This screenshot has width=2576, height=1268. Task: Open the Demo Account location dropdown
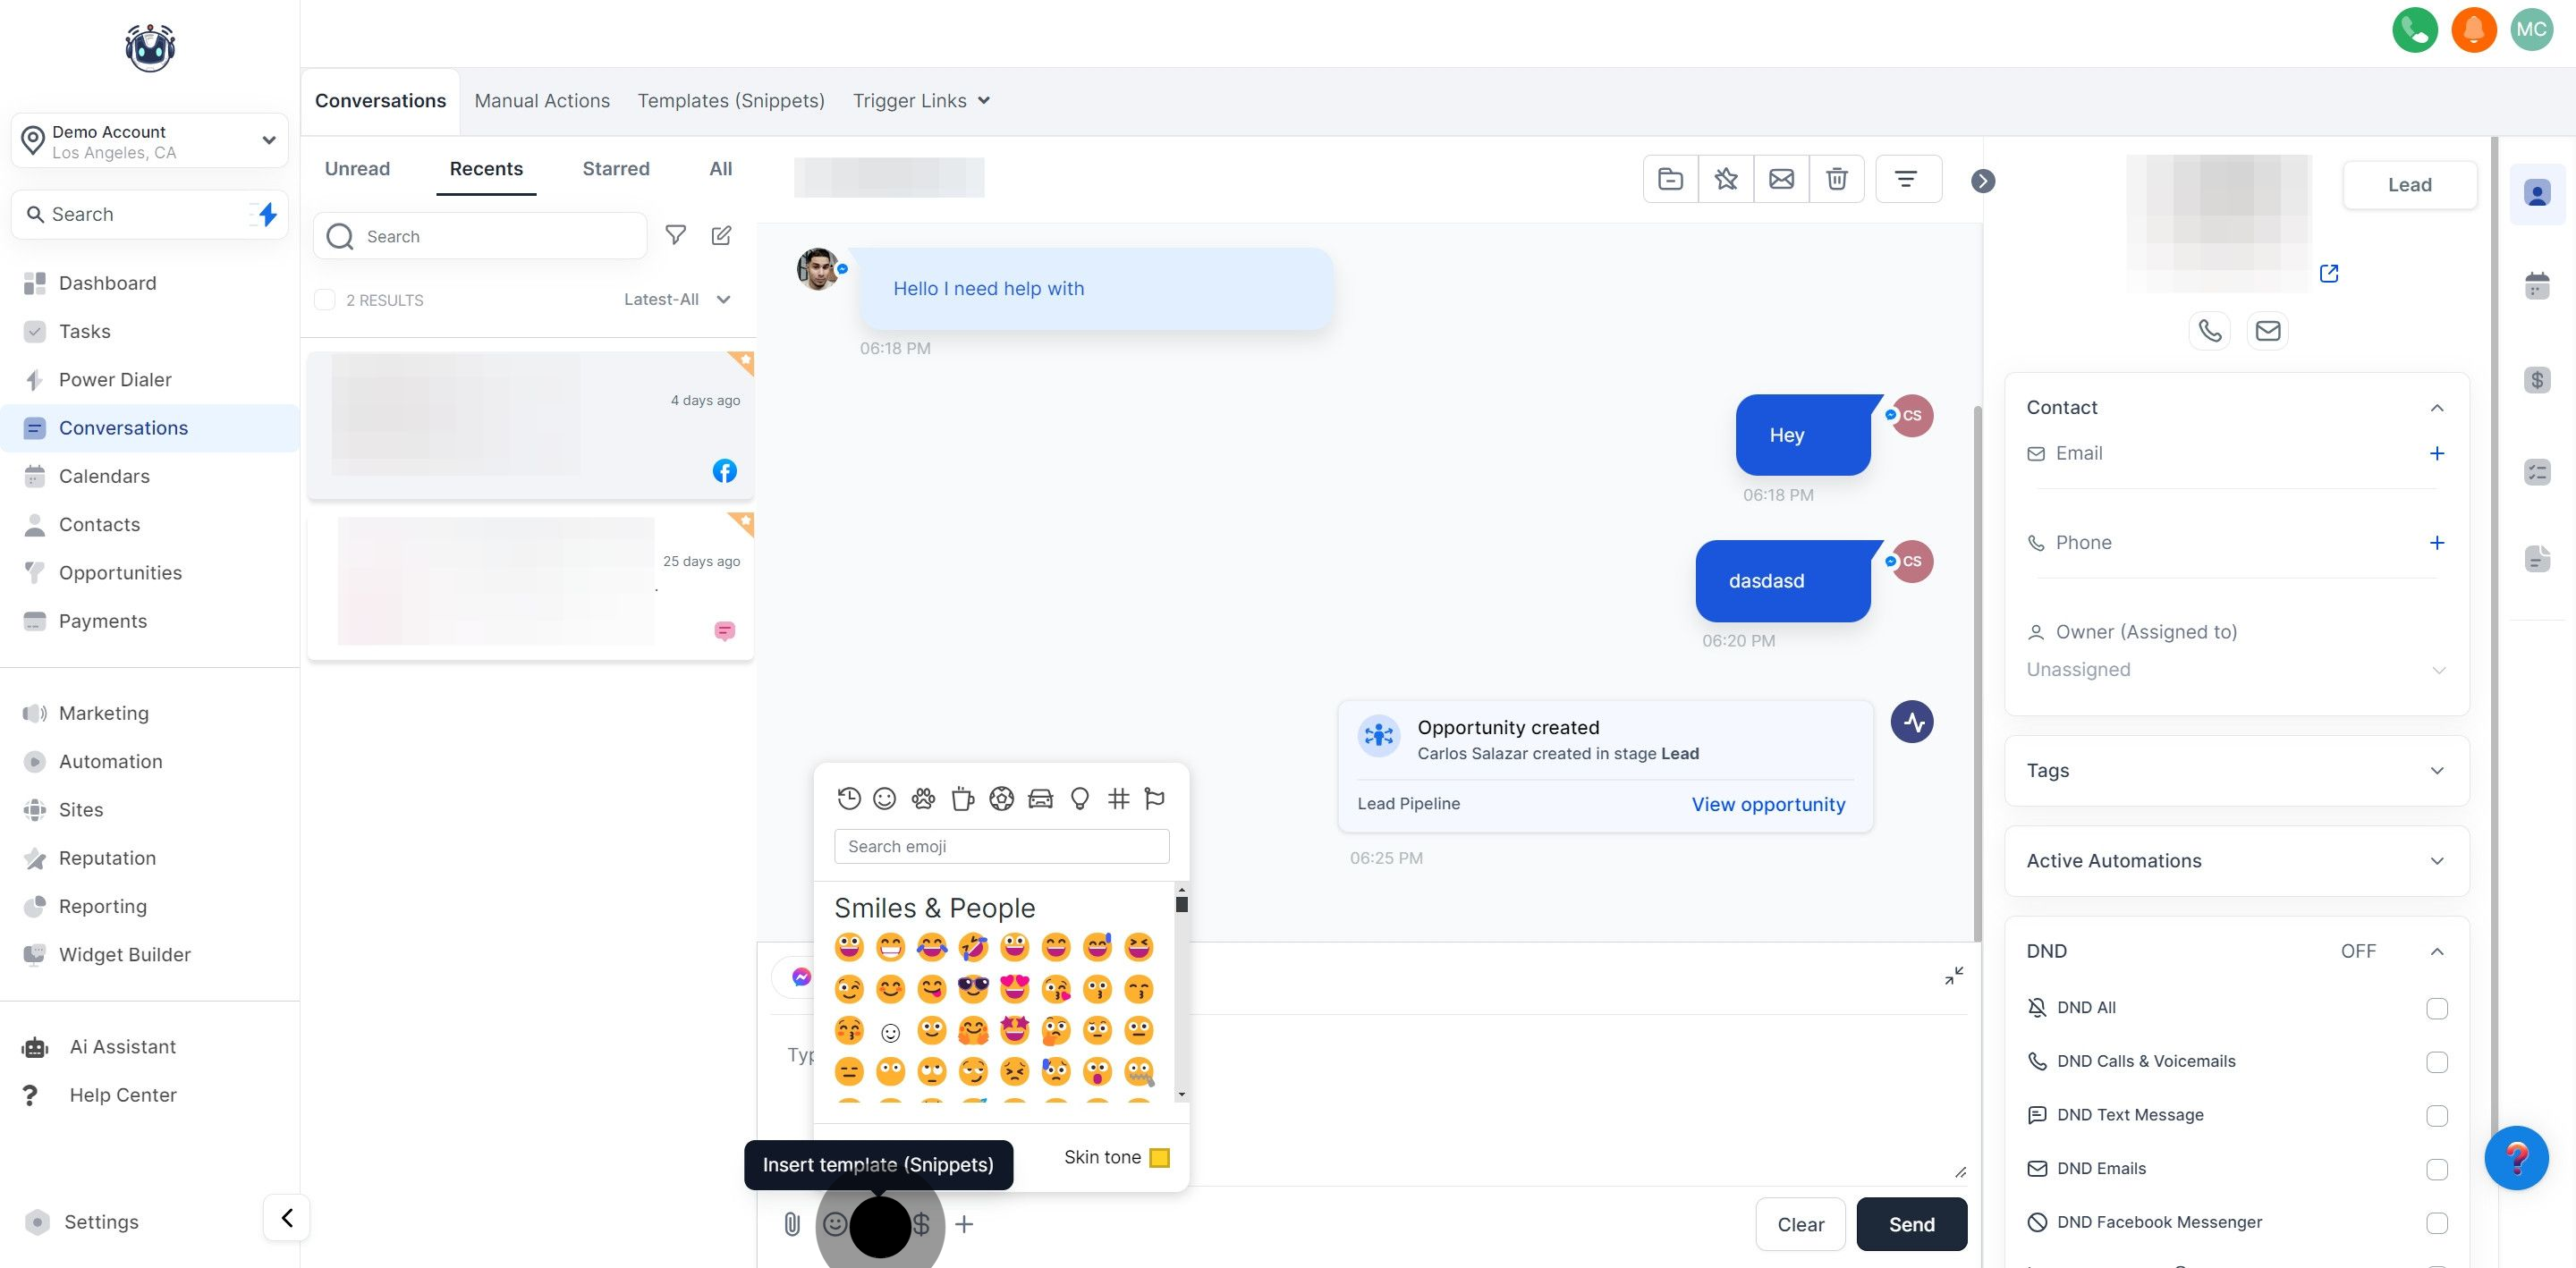pos(150,141)
